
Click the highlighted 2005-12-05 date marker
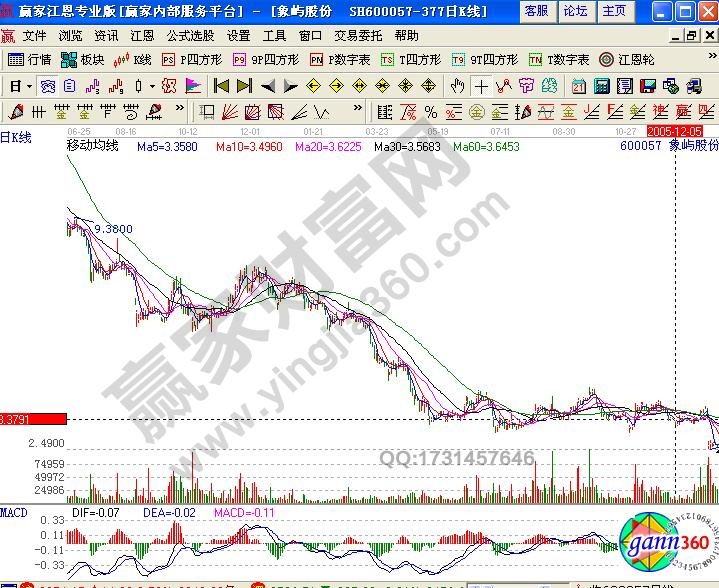[675, 131]
